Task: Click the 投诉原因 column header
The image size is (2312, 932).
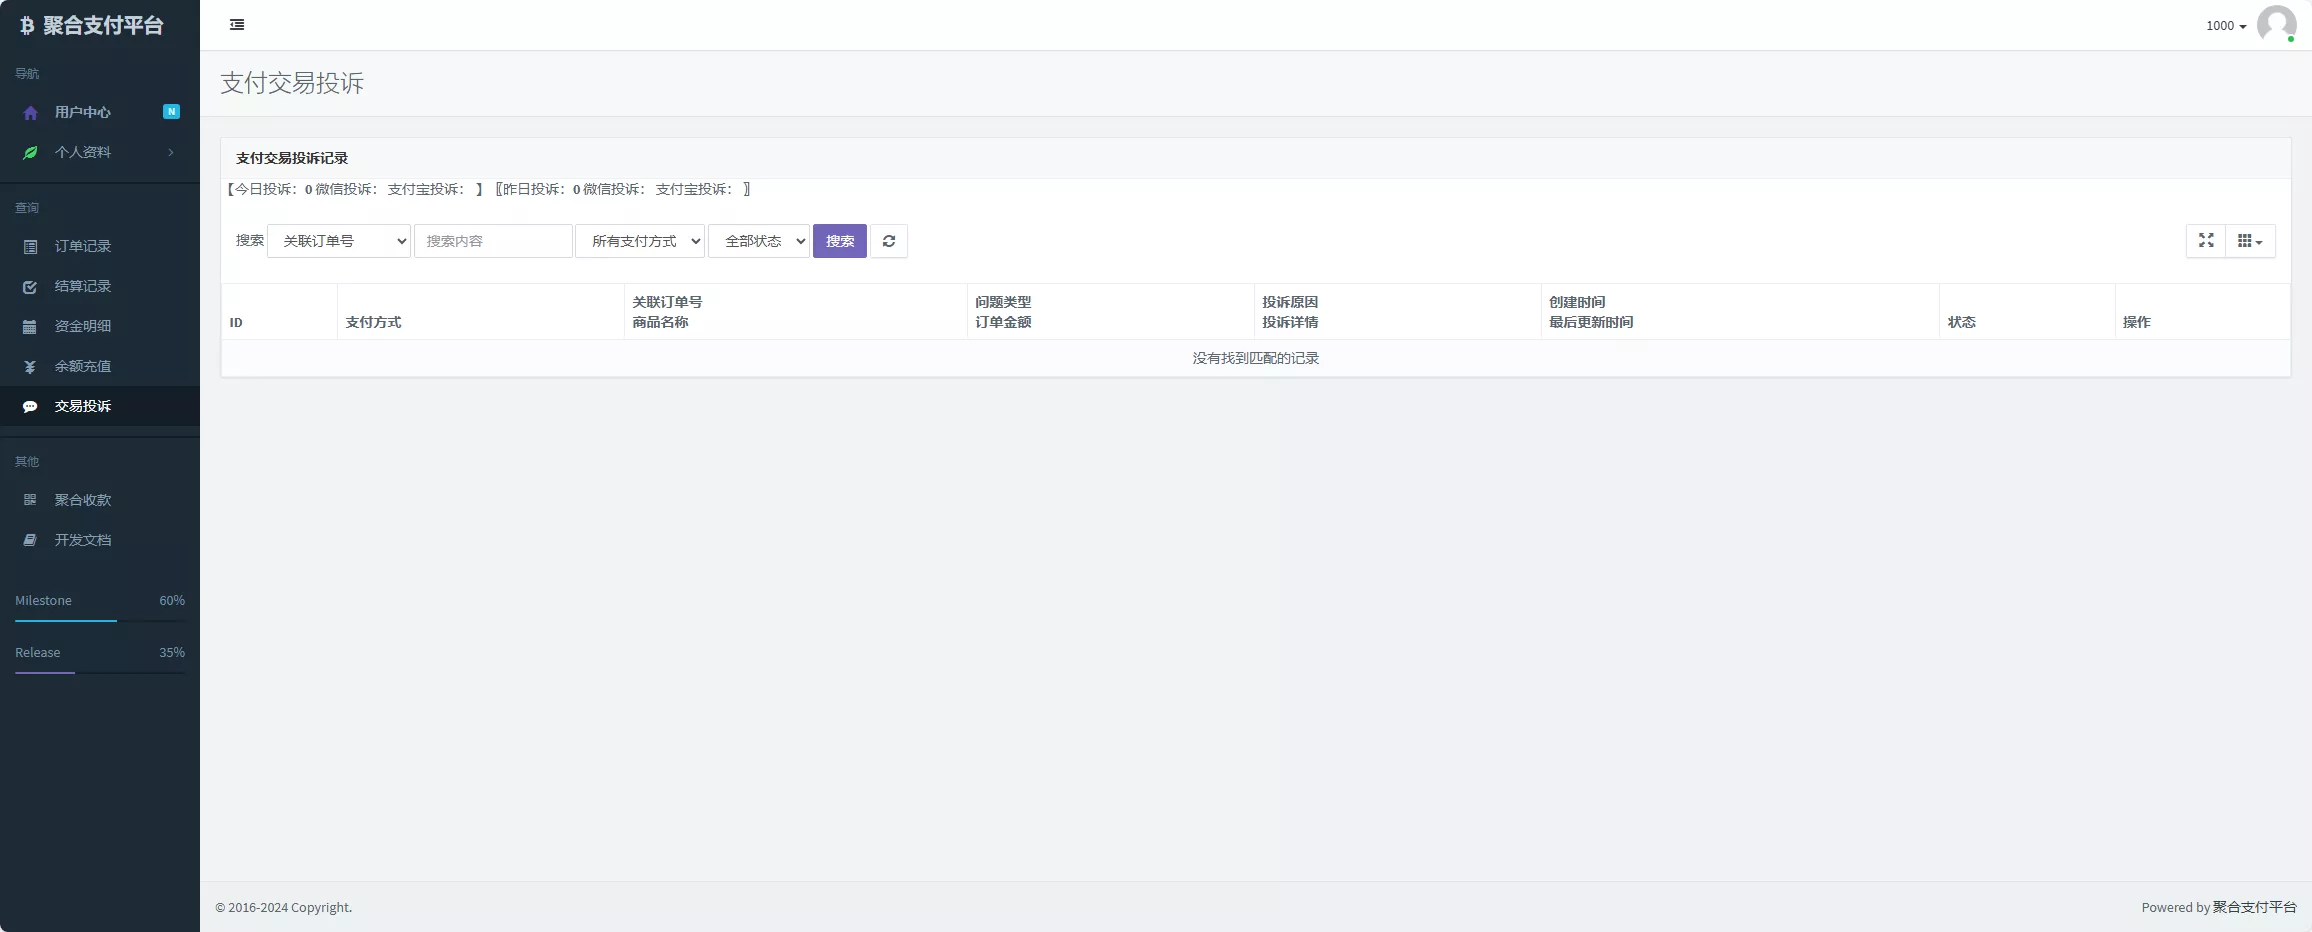Action: coord(1290,302)
